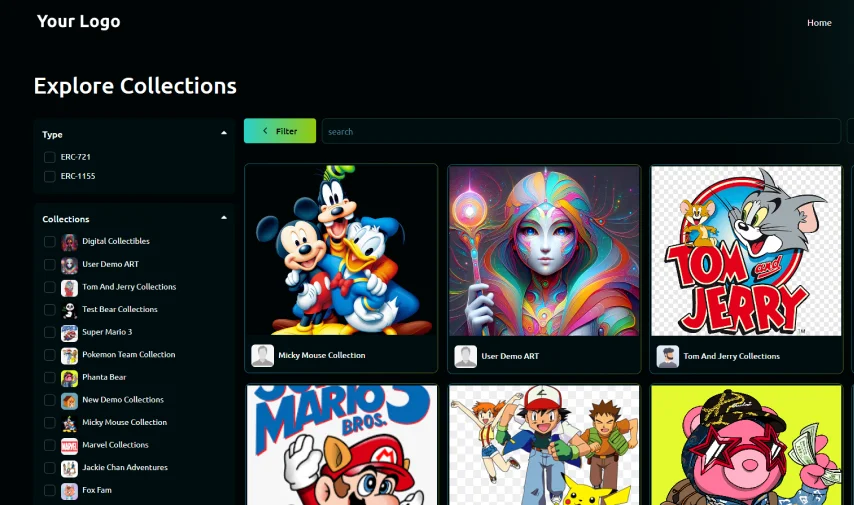The width and height of the screenshot is (854, 505).
Task: Collapse the Type filter section arrow
Action: [x=224, y=133]
